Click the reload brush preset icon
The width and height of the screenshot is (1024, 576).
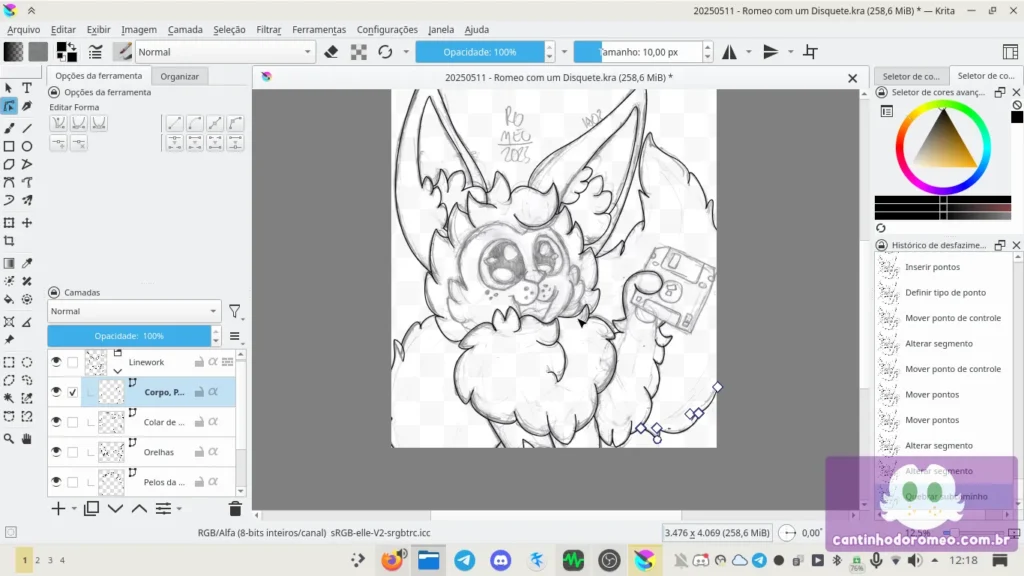click(x=385, y=52)
